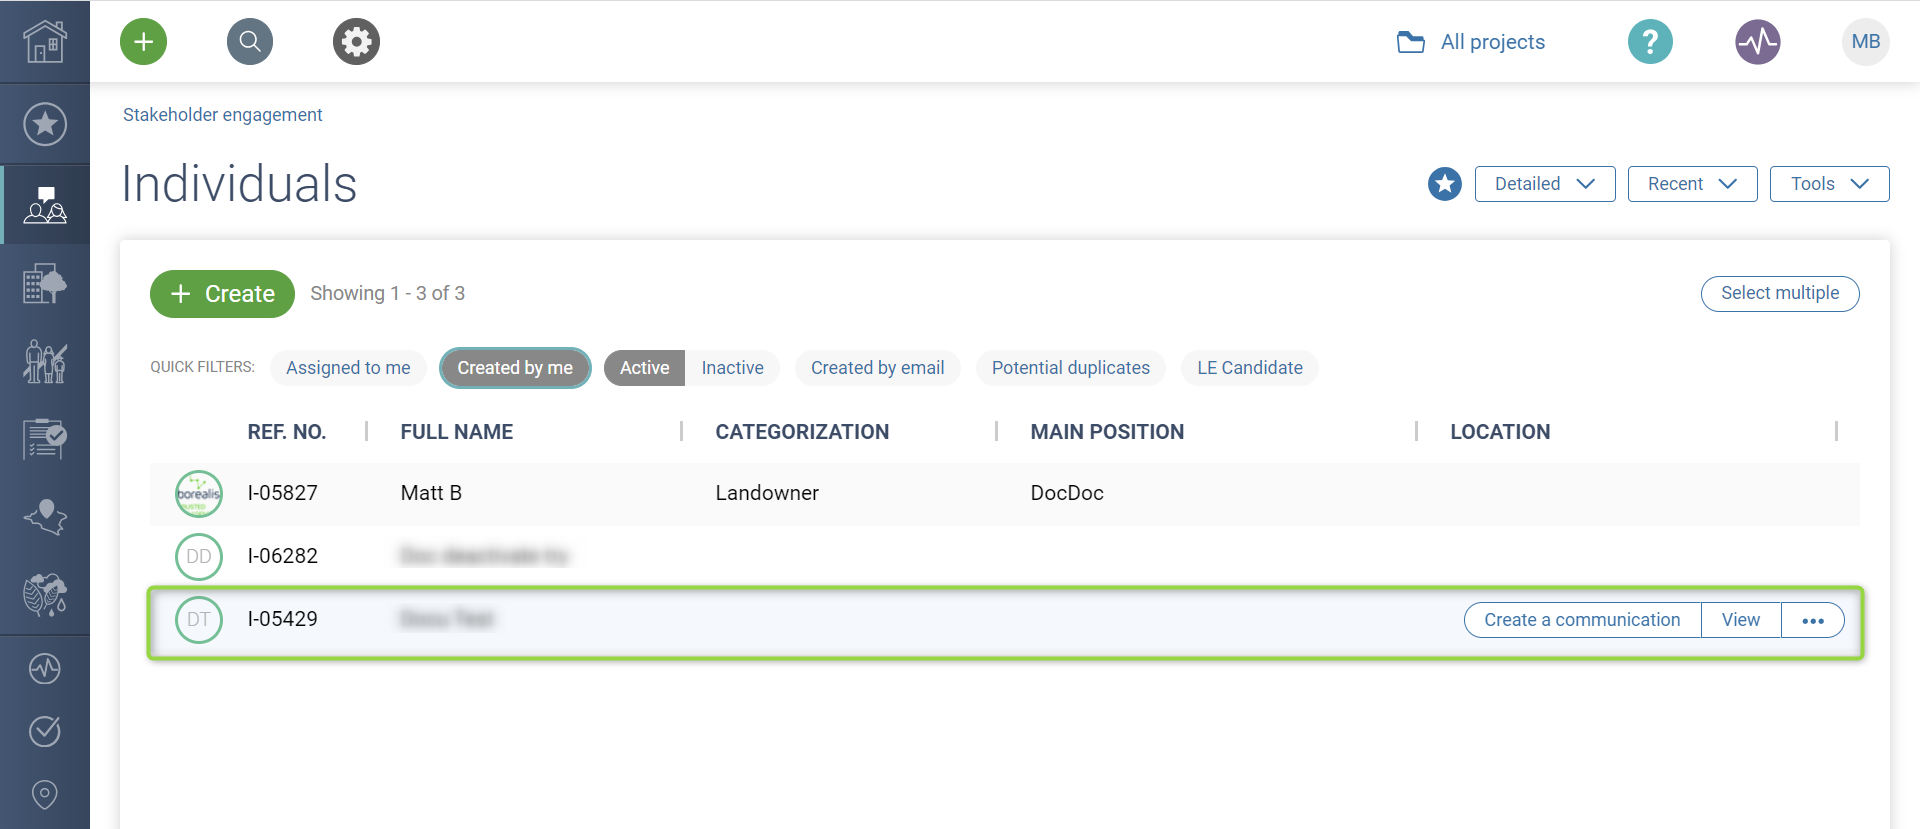Open the location pin icon in sidebar
1920x829 pixels.
pos(45,794)
